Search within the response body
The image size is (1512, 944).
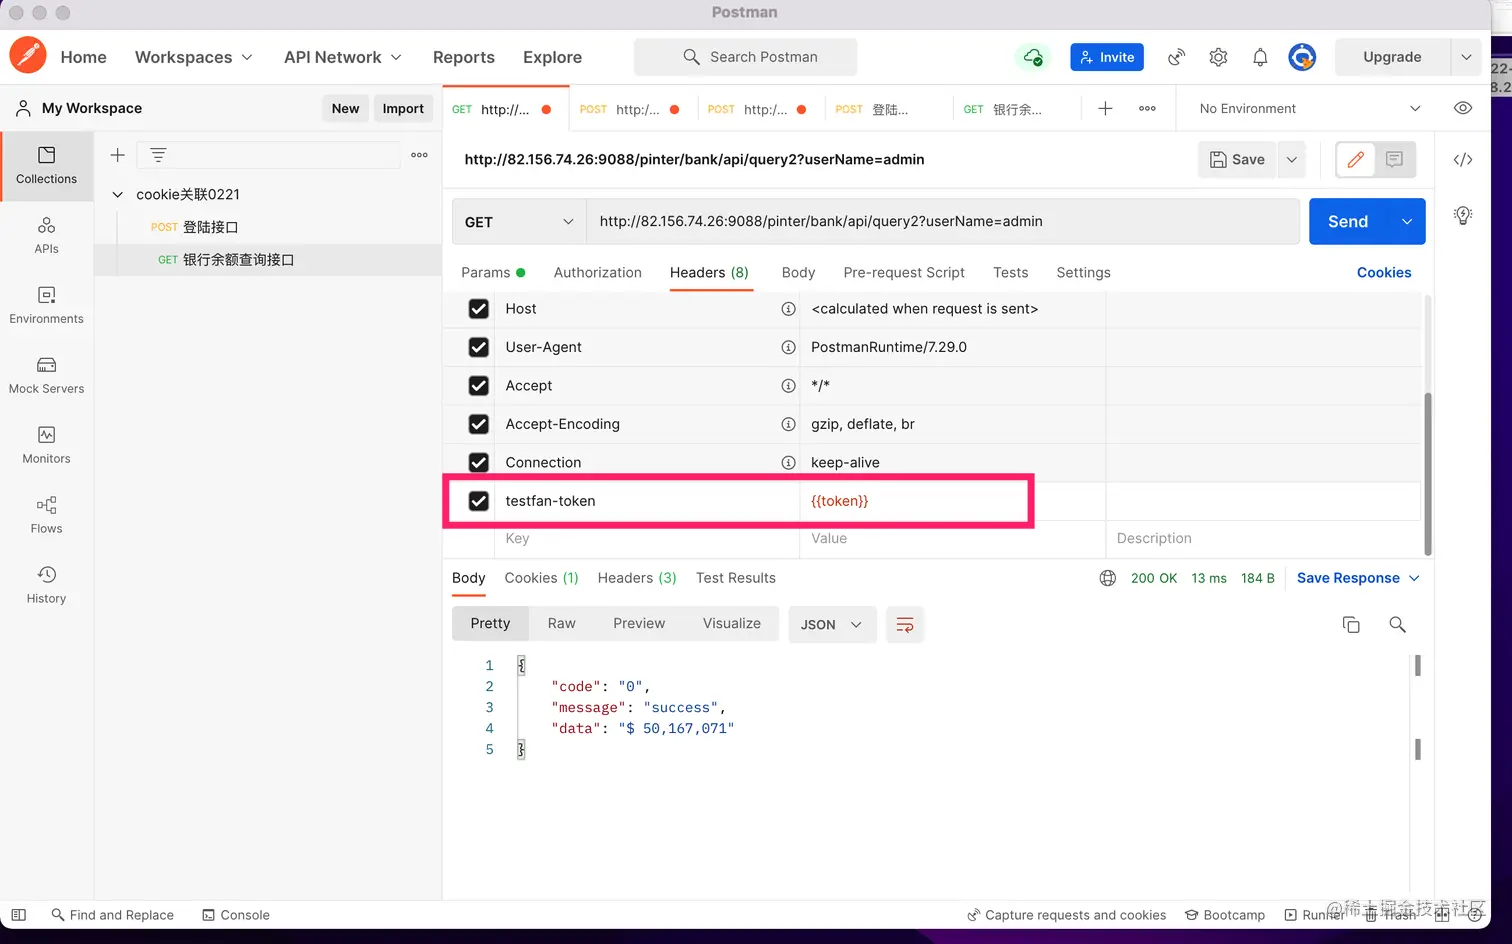(1397, 625)
